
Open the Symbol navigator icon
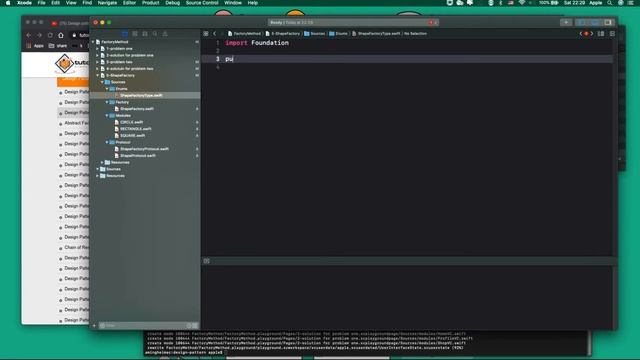[x=145, y=34]
